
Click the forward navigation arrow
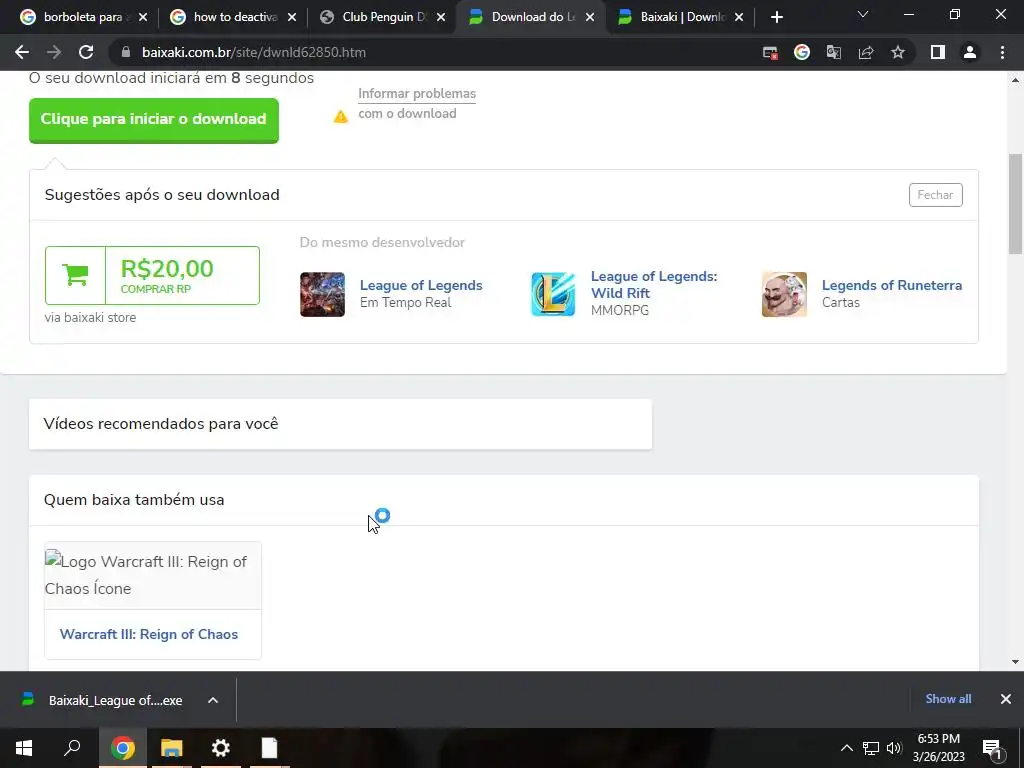pos(54,52)
